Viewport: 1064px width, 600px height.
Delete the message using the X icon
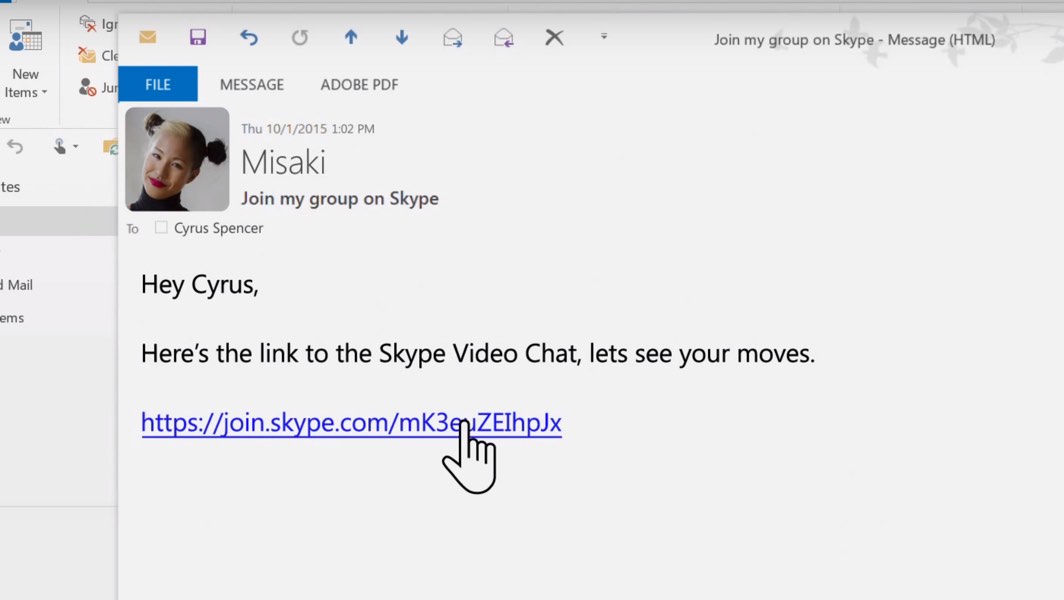[x=554, y=38]
